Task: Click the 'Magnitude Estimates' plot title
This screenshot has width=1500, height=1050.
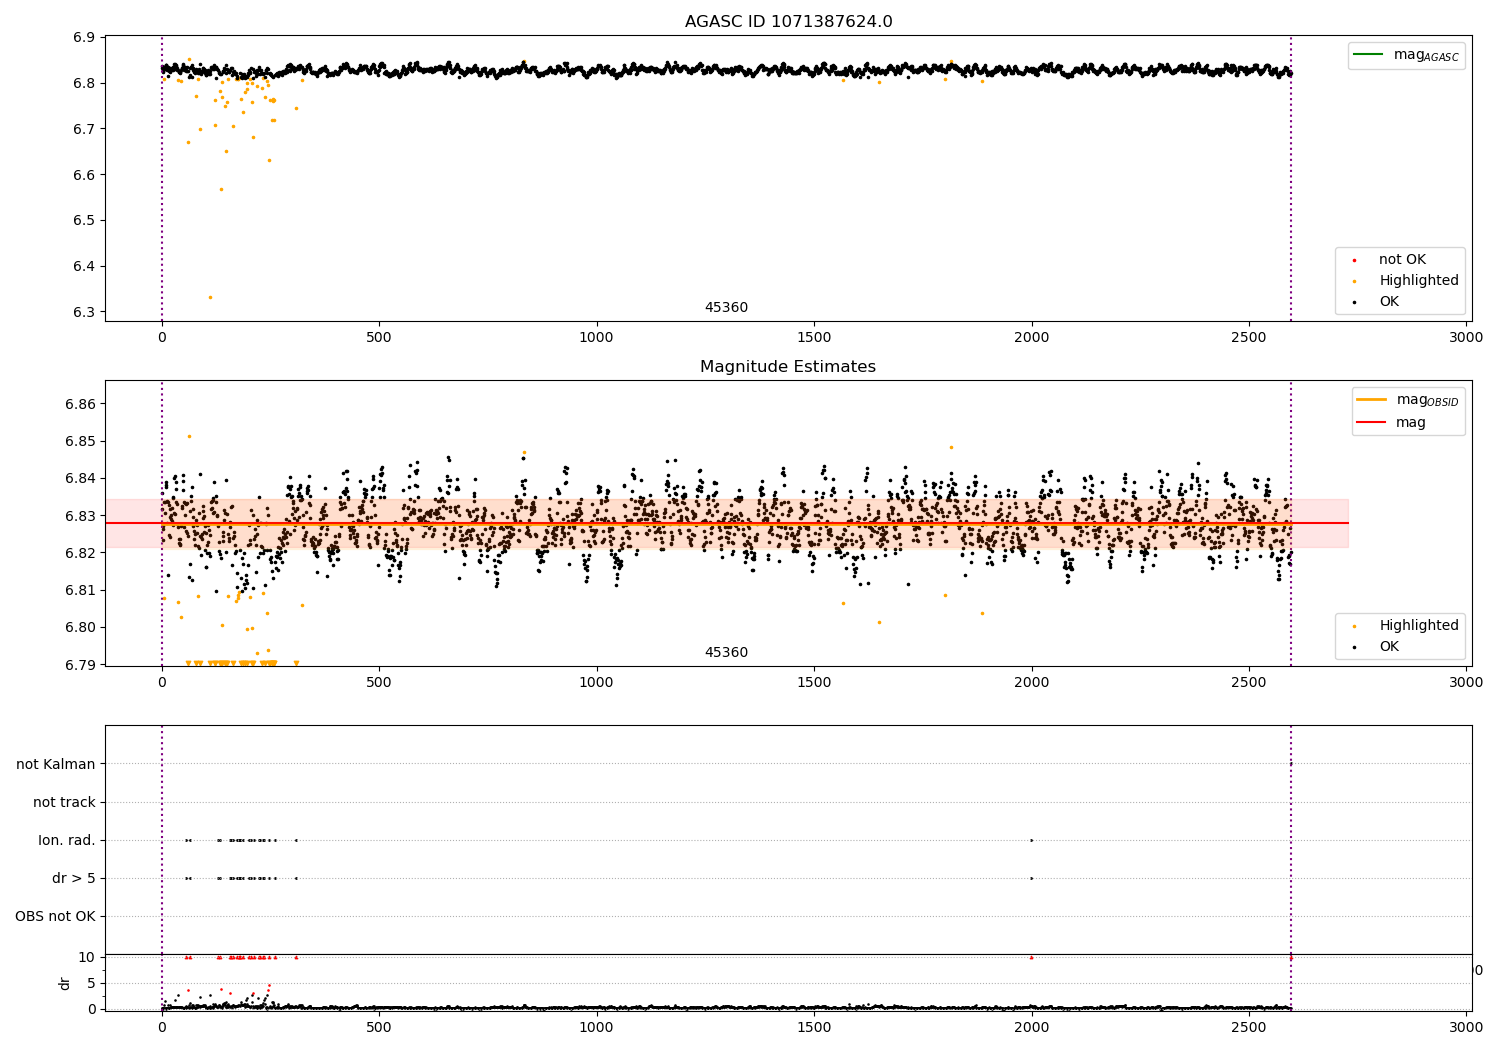Action: pyautogui.click(x=788, y=367)
